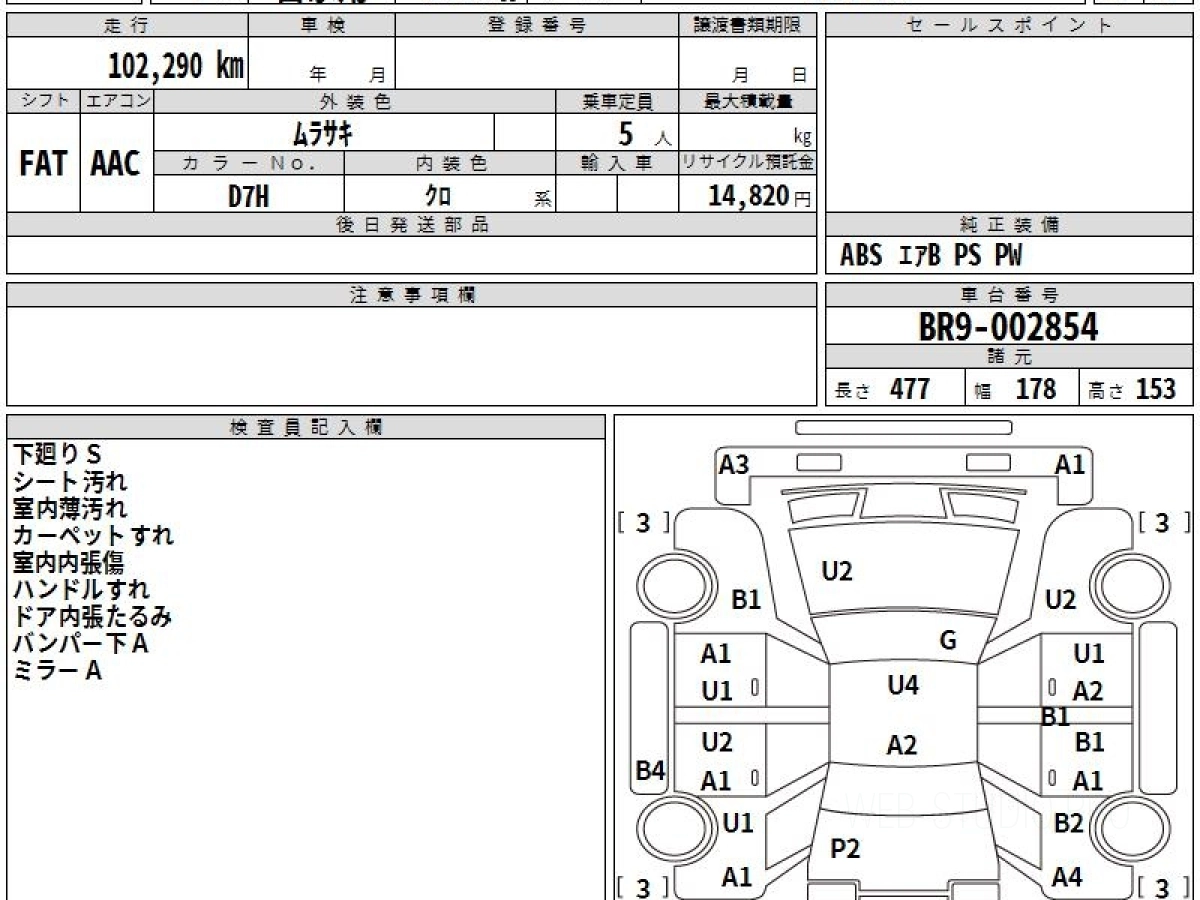Screen dimensions: 1200x900
Task: Select inspector note 下廻りS
Action: pos(57,454)
